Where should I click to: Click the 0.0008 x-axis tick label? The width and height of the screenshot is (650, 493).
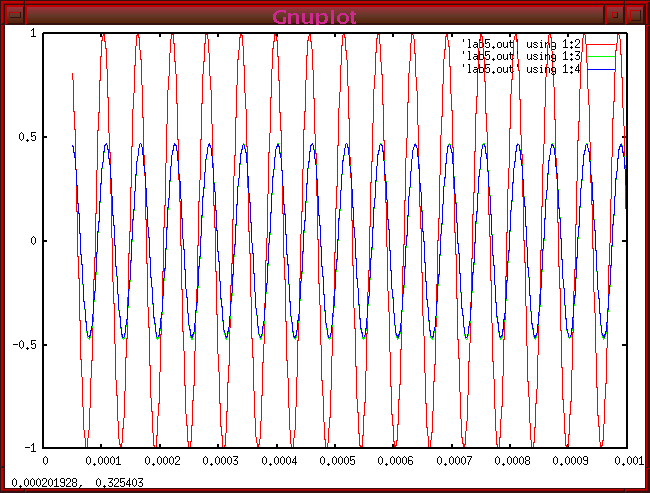click(x=511, y=462)
